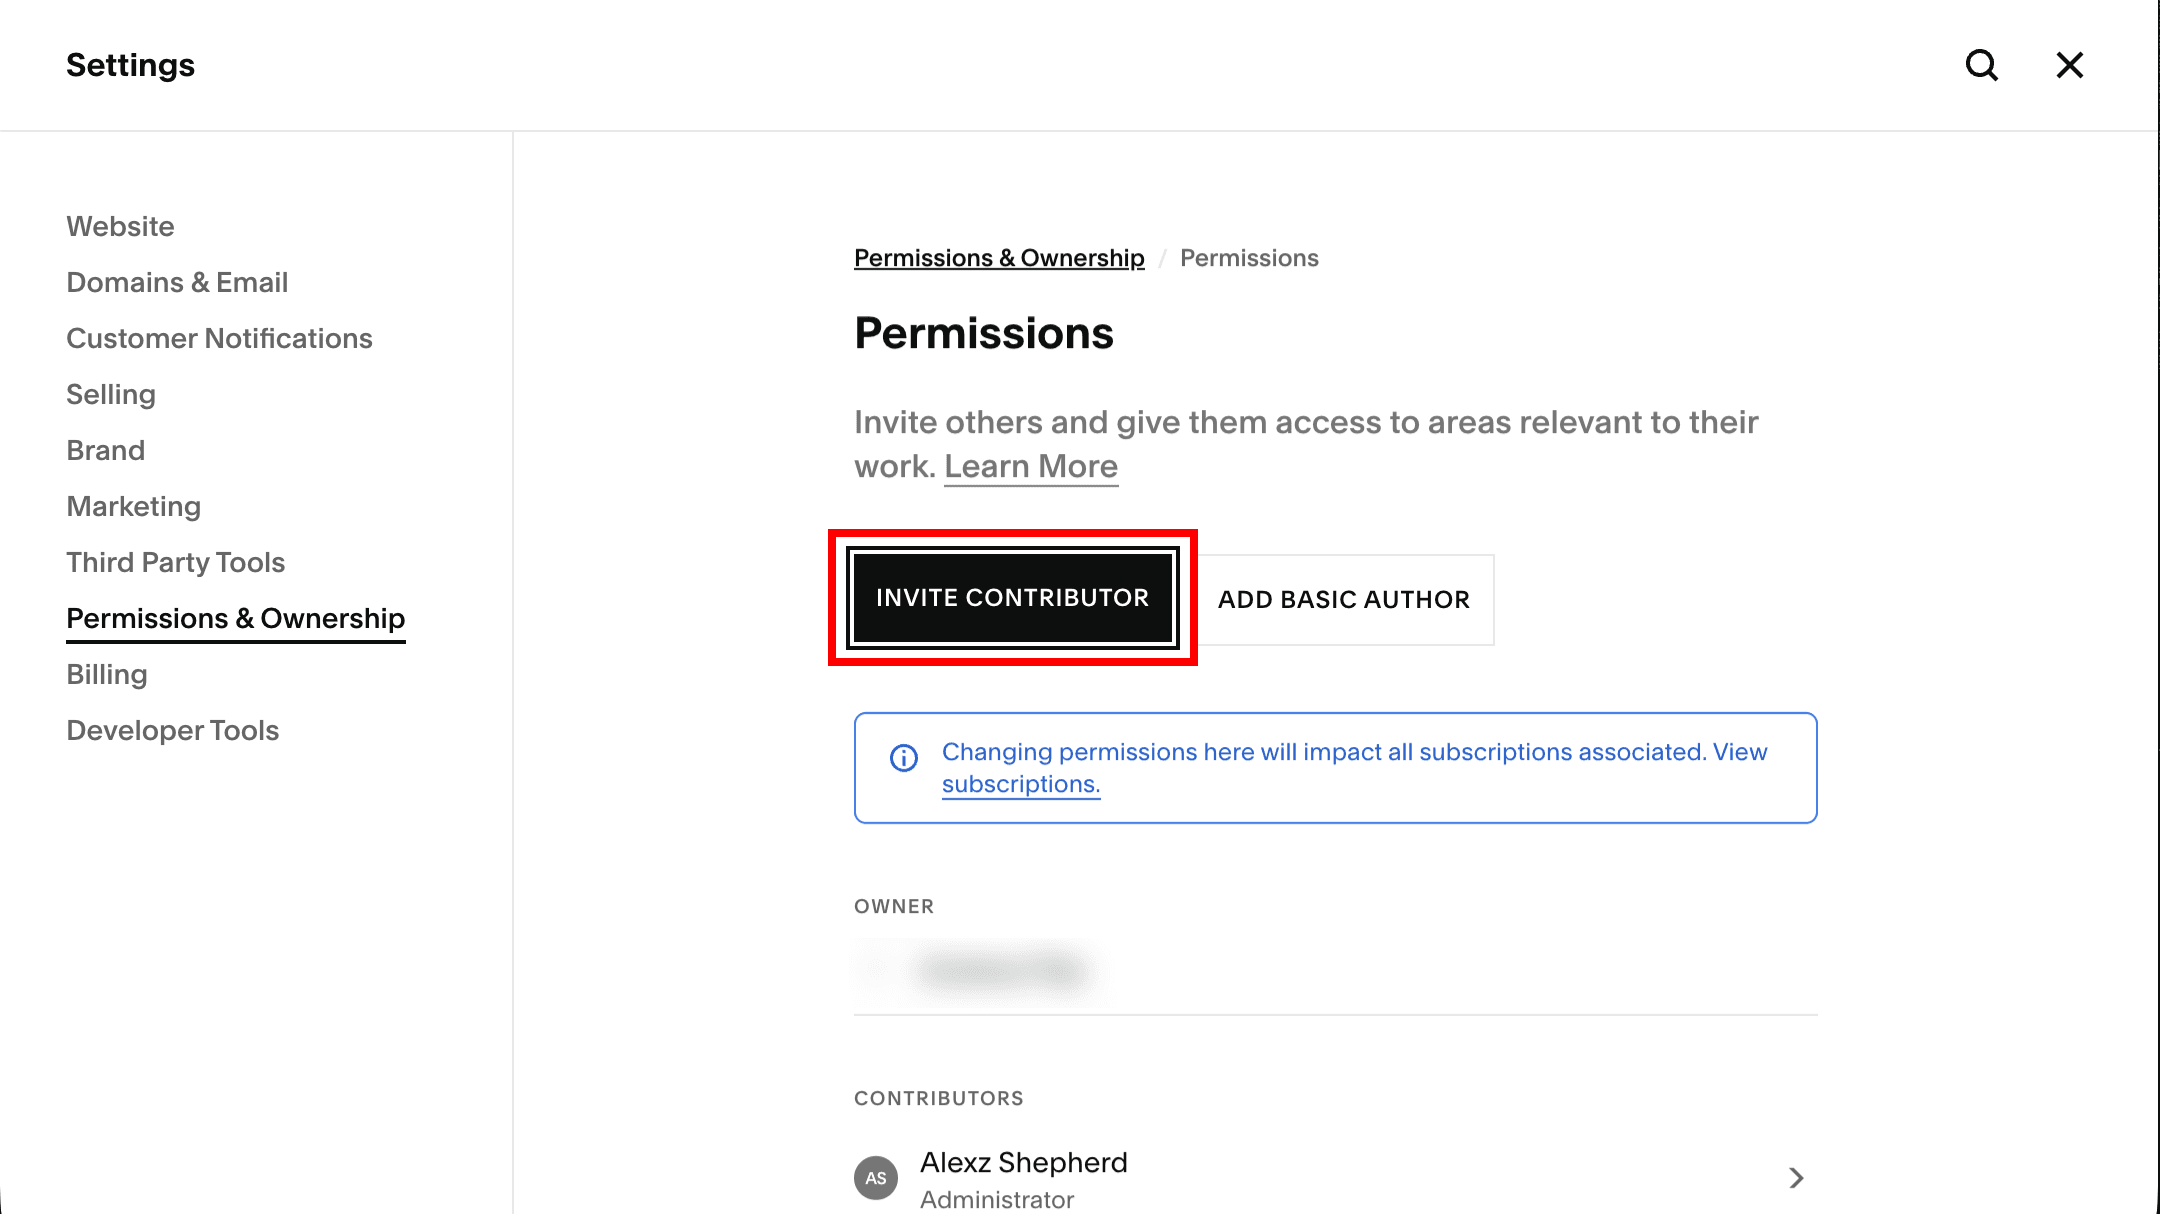Viewport: 2160px width, 1214px height.
Task: Open Domains & Email settings
Action: [x=177, y=282]
